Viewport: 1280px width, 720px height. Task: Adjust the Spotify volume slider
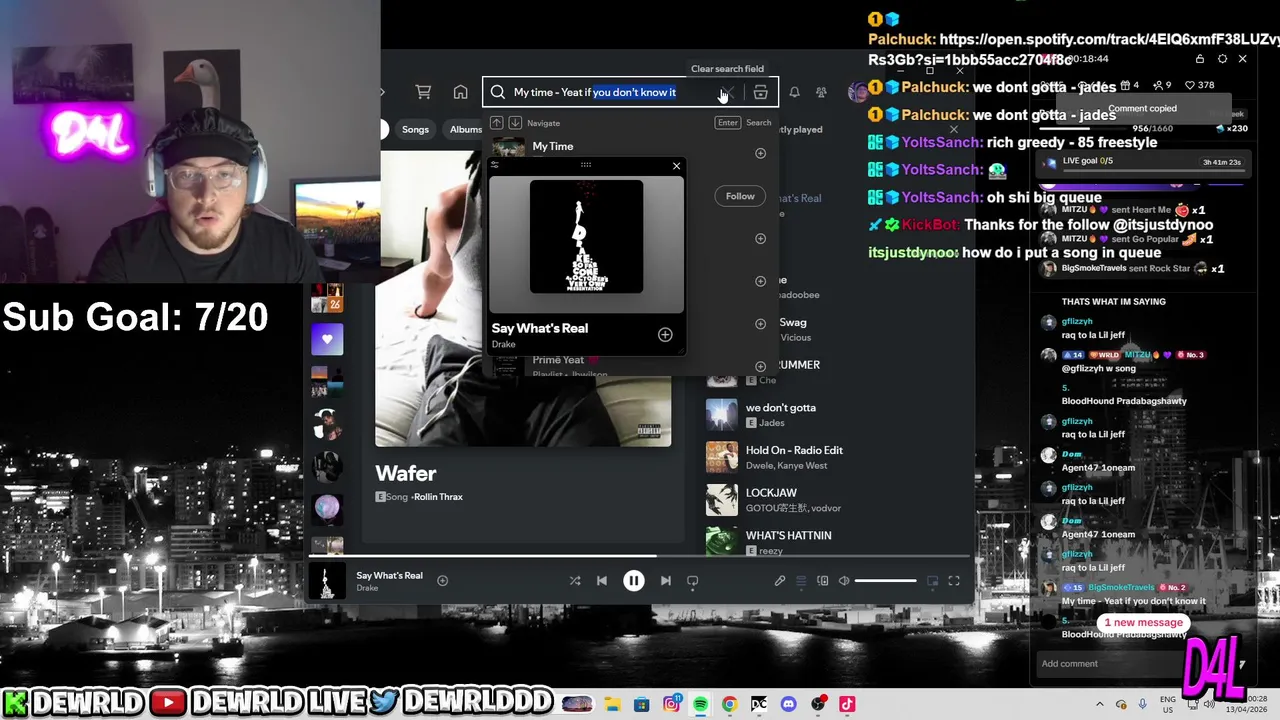click(885, 580)
